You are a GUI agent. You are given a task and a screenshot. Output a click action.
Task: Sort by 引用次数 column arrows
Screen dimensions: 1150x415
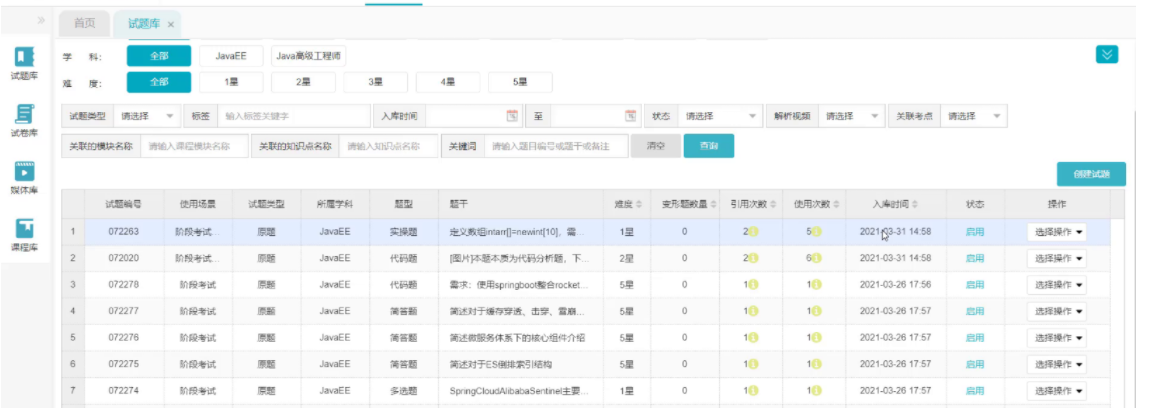click(x=771, y=205)
